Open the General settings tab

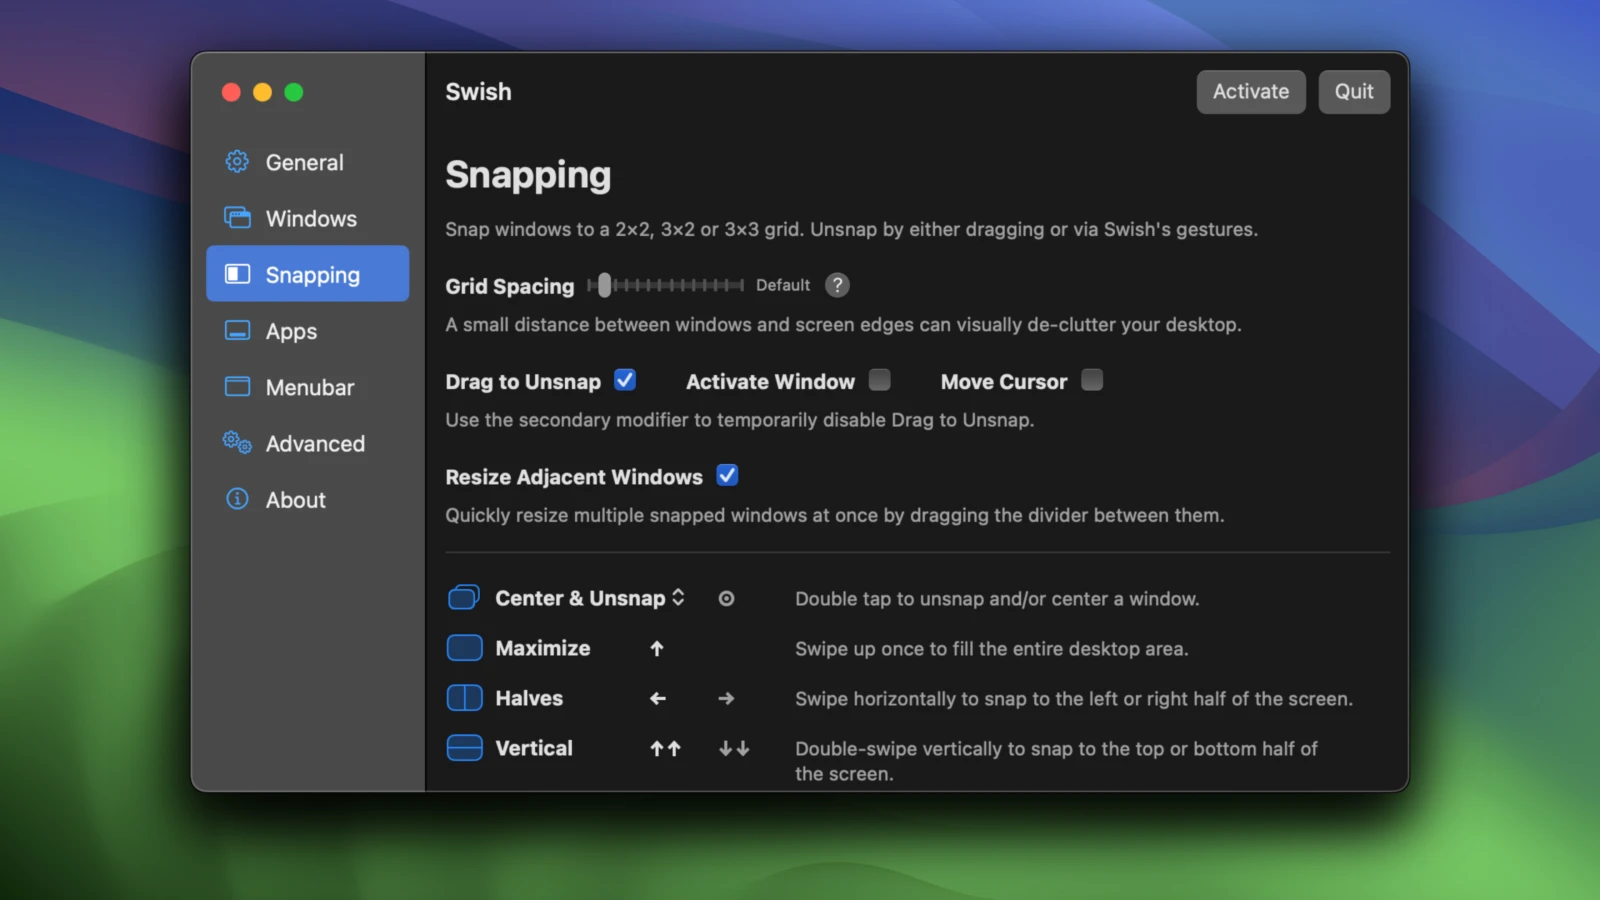305,162
